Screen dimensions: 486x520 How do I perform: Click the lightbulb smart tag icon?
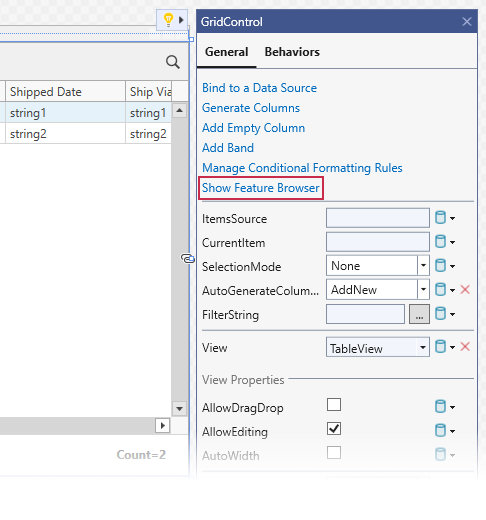[x=168, y=20]
